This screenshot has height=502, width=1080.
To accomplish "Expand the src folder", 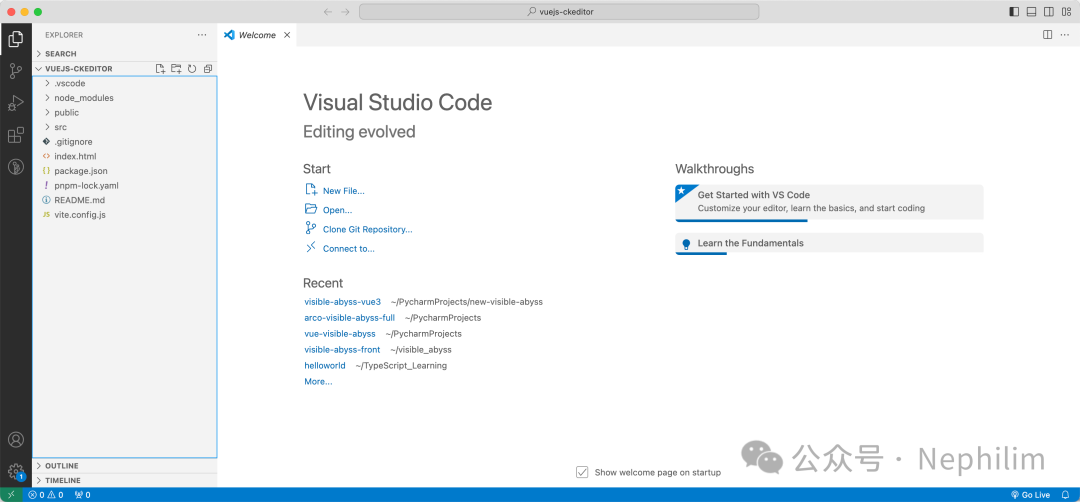I will pos(60,127).
